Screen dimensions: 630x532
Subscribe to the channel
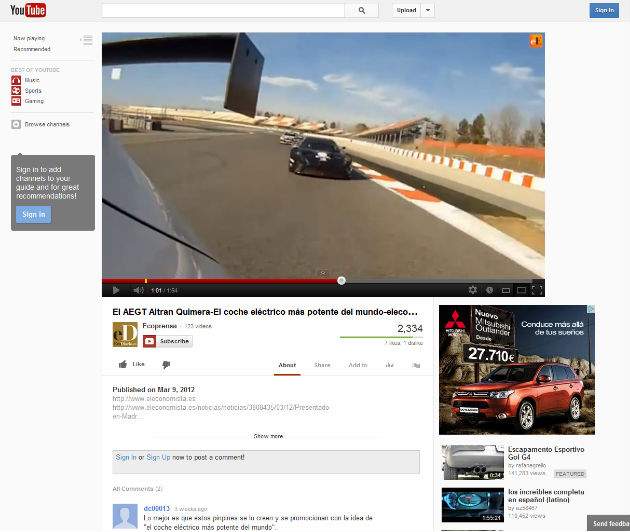(168, 341)
